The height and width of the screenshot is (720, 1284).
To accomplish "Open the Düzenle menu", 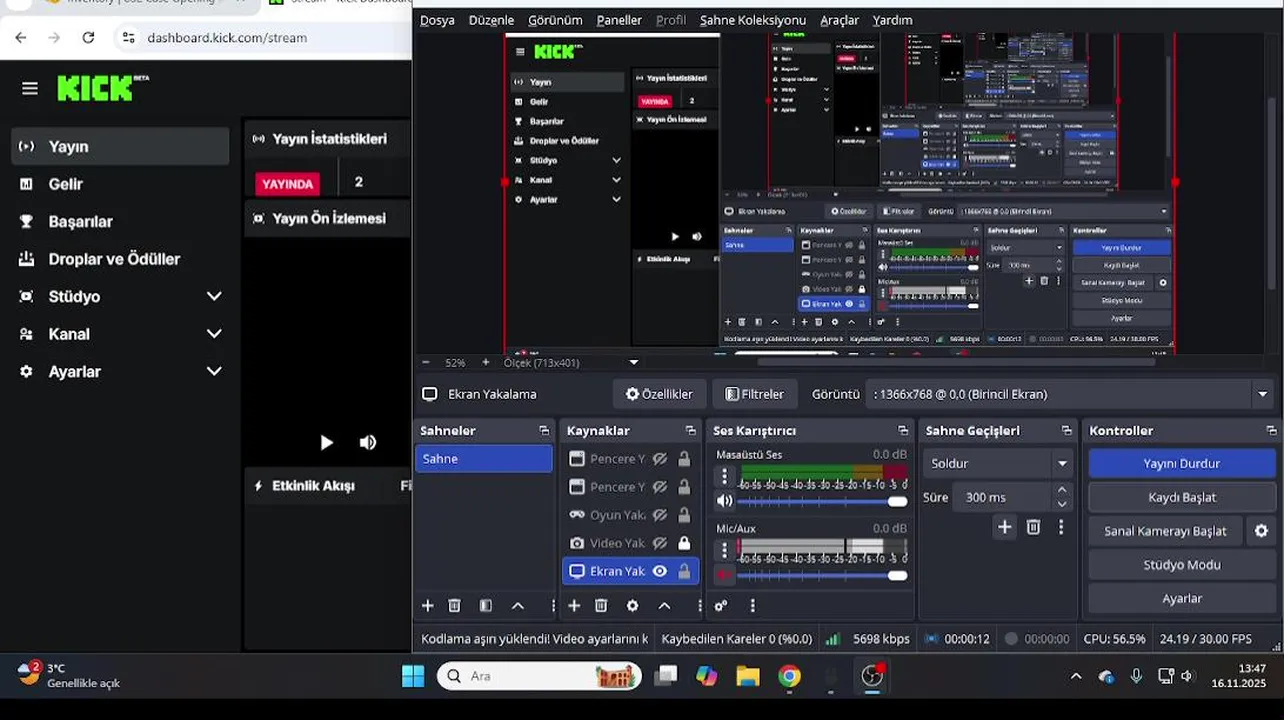I will coord(491,20).
